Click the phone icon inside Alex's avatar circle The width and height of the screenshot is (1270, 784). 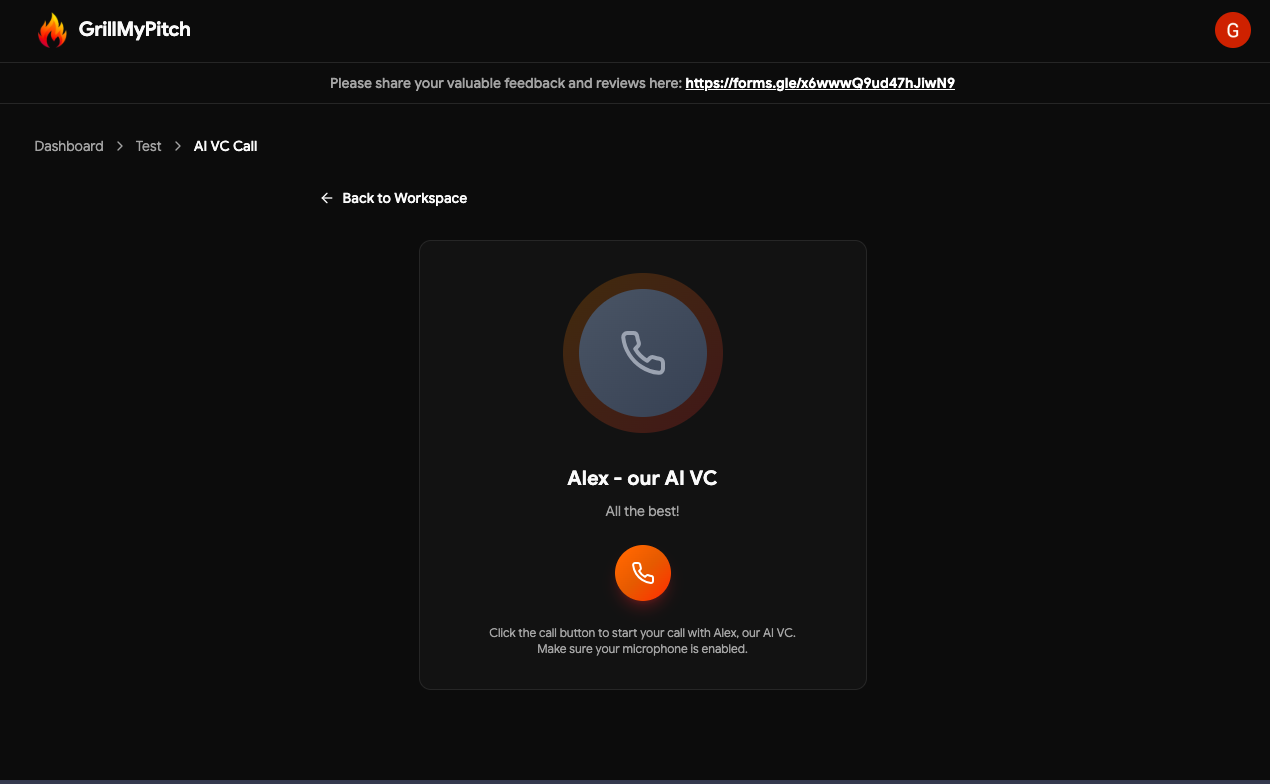point(642,353)
